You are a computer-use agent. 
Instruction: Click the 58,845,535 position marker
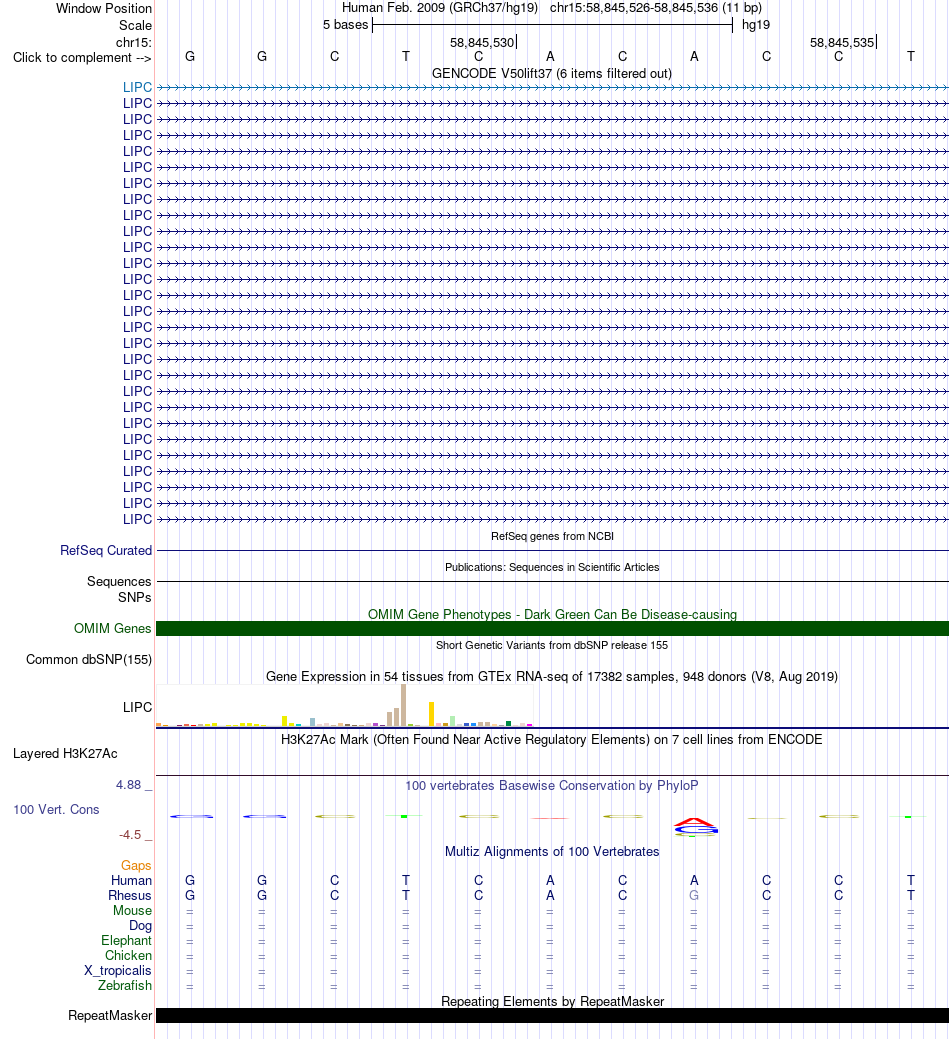[x=842, y=42]
